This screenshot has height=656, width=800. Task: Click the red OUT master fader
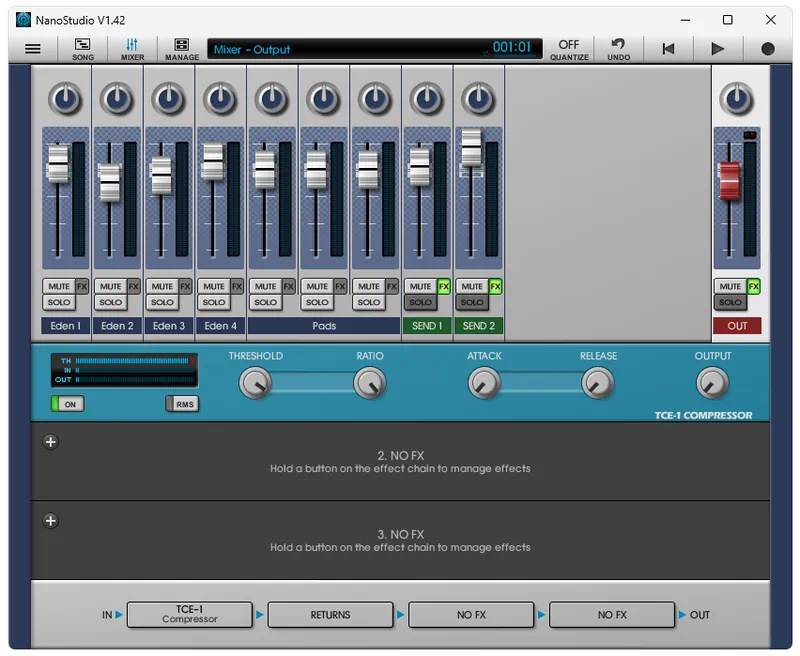(730, 181)
